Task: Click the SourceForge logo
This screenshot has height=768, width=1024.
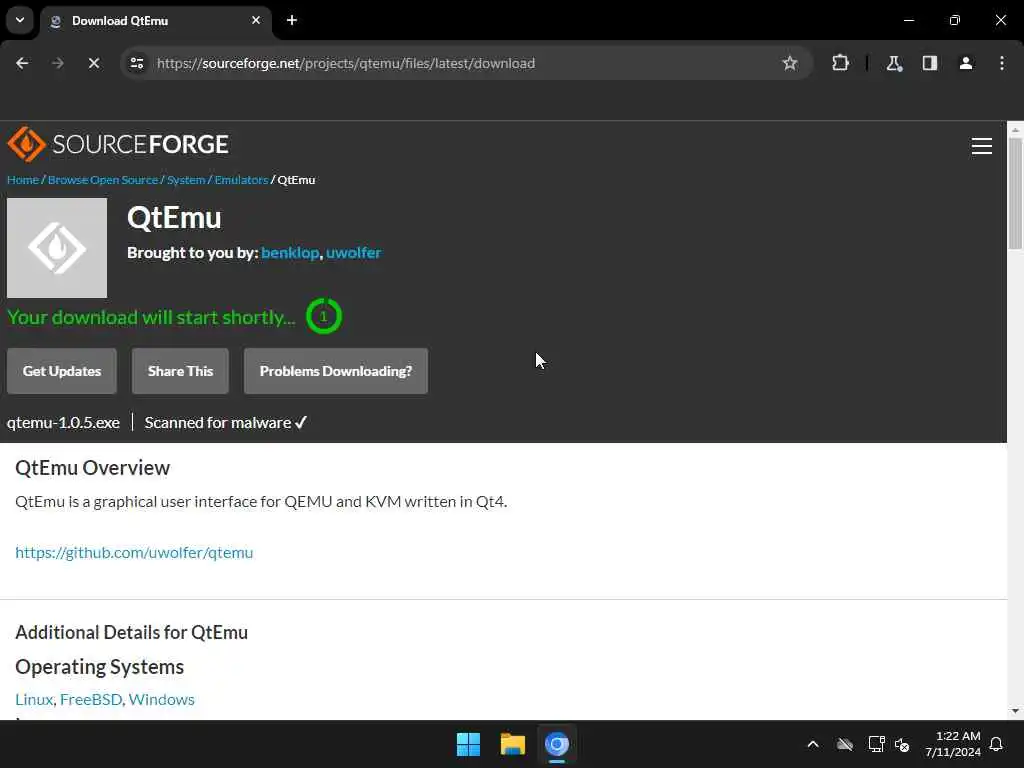Action: [x=118, y=144]
